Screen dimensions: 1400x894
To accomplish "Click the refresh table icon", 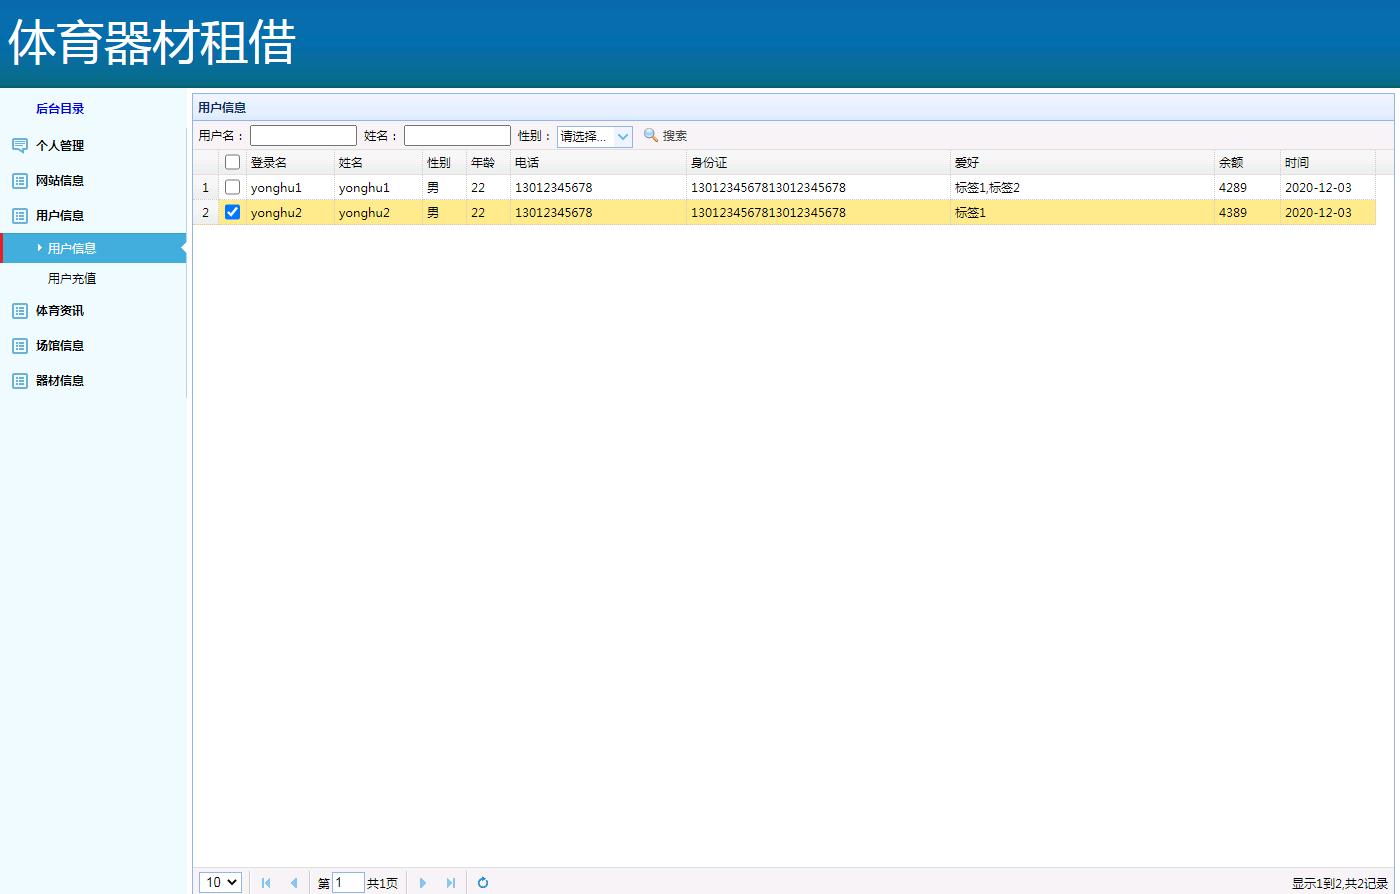I will [x=483, y=883].
